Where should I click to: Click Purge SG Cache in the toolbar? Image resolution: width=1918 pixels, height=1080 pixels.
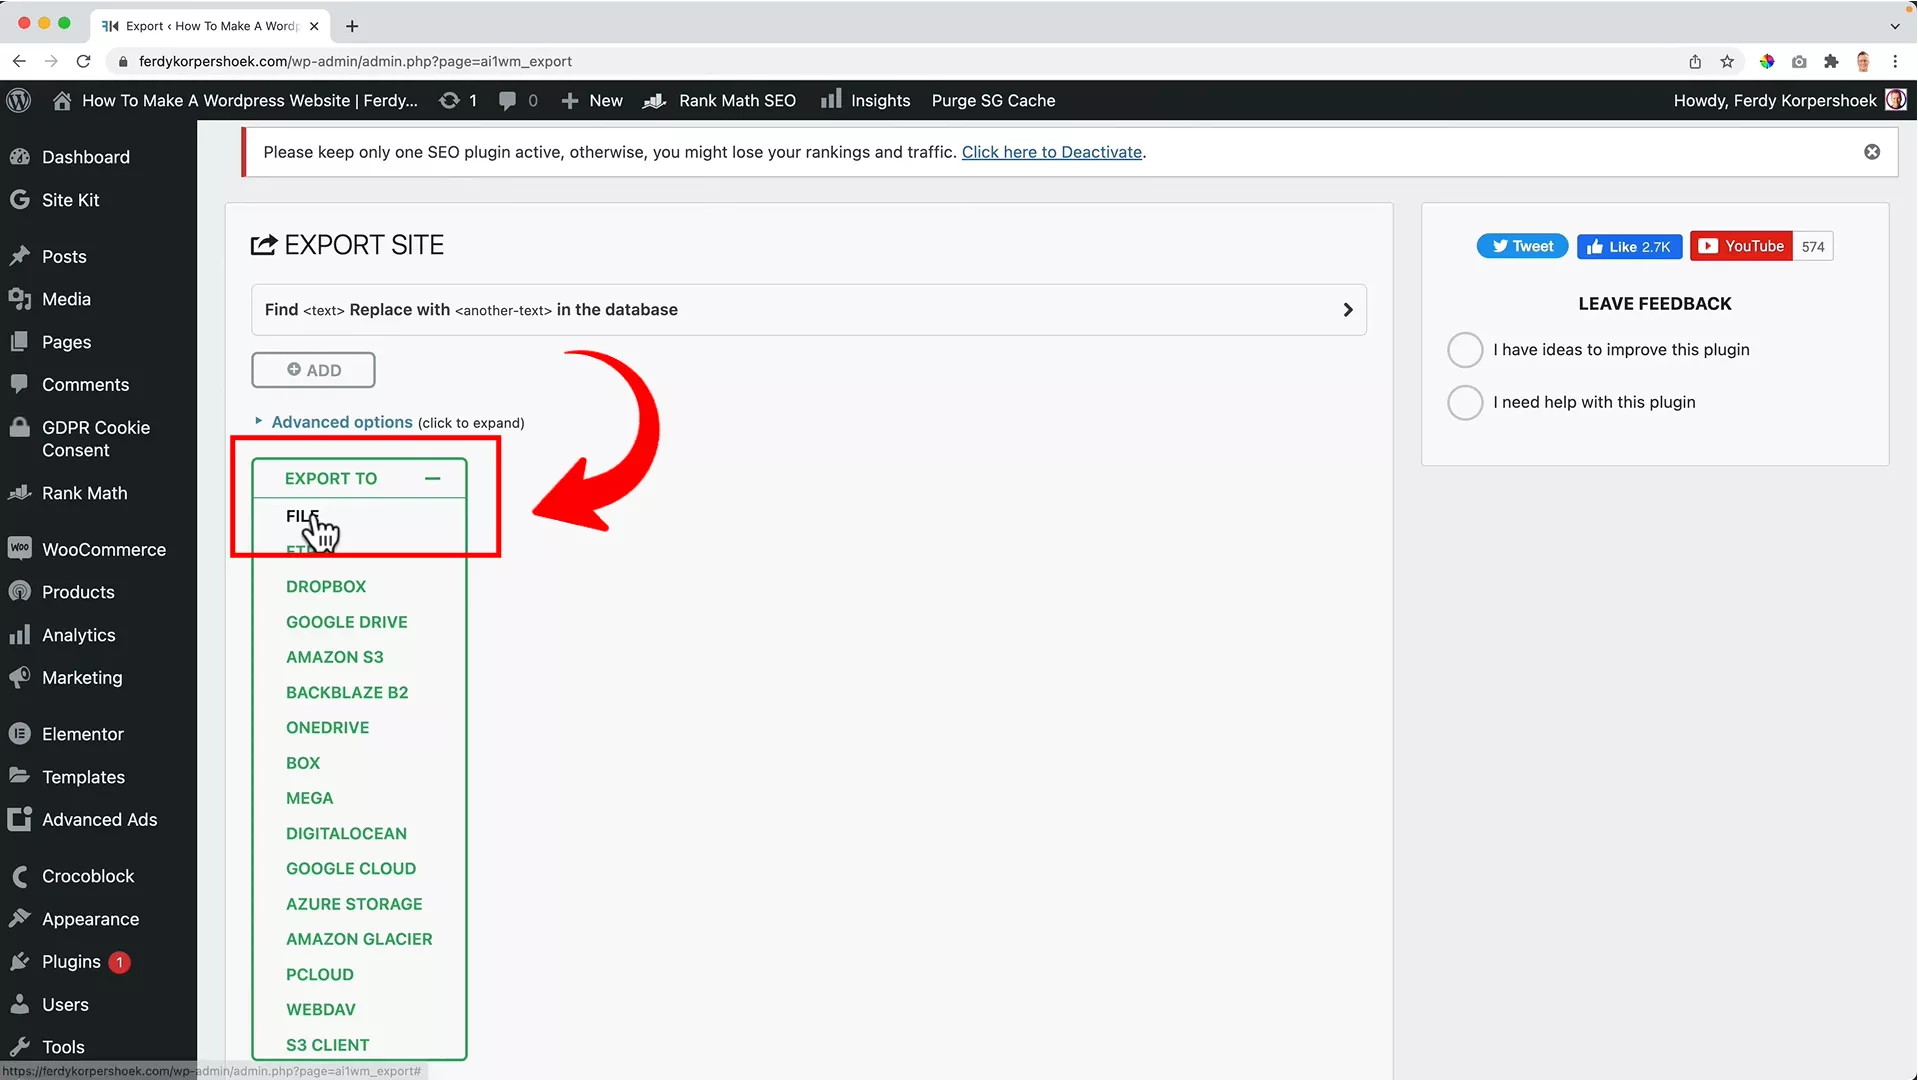[993, 100]
